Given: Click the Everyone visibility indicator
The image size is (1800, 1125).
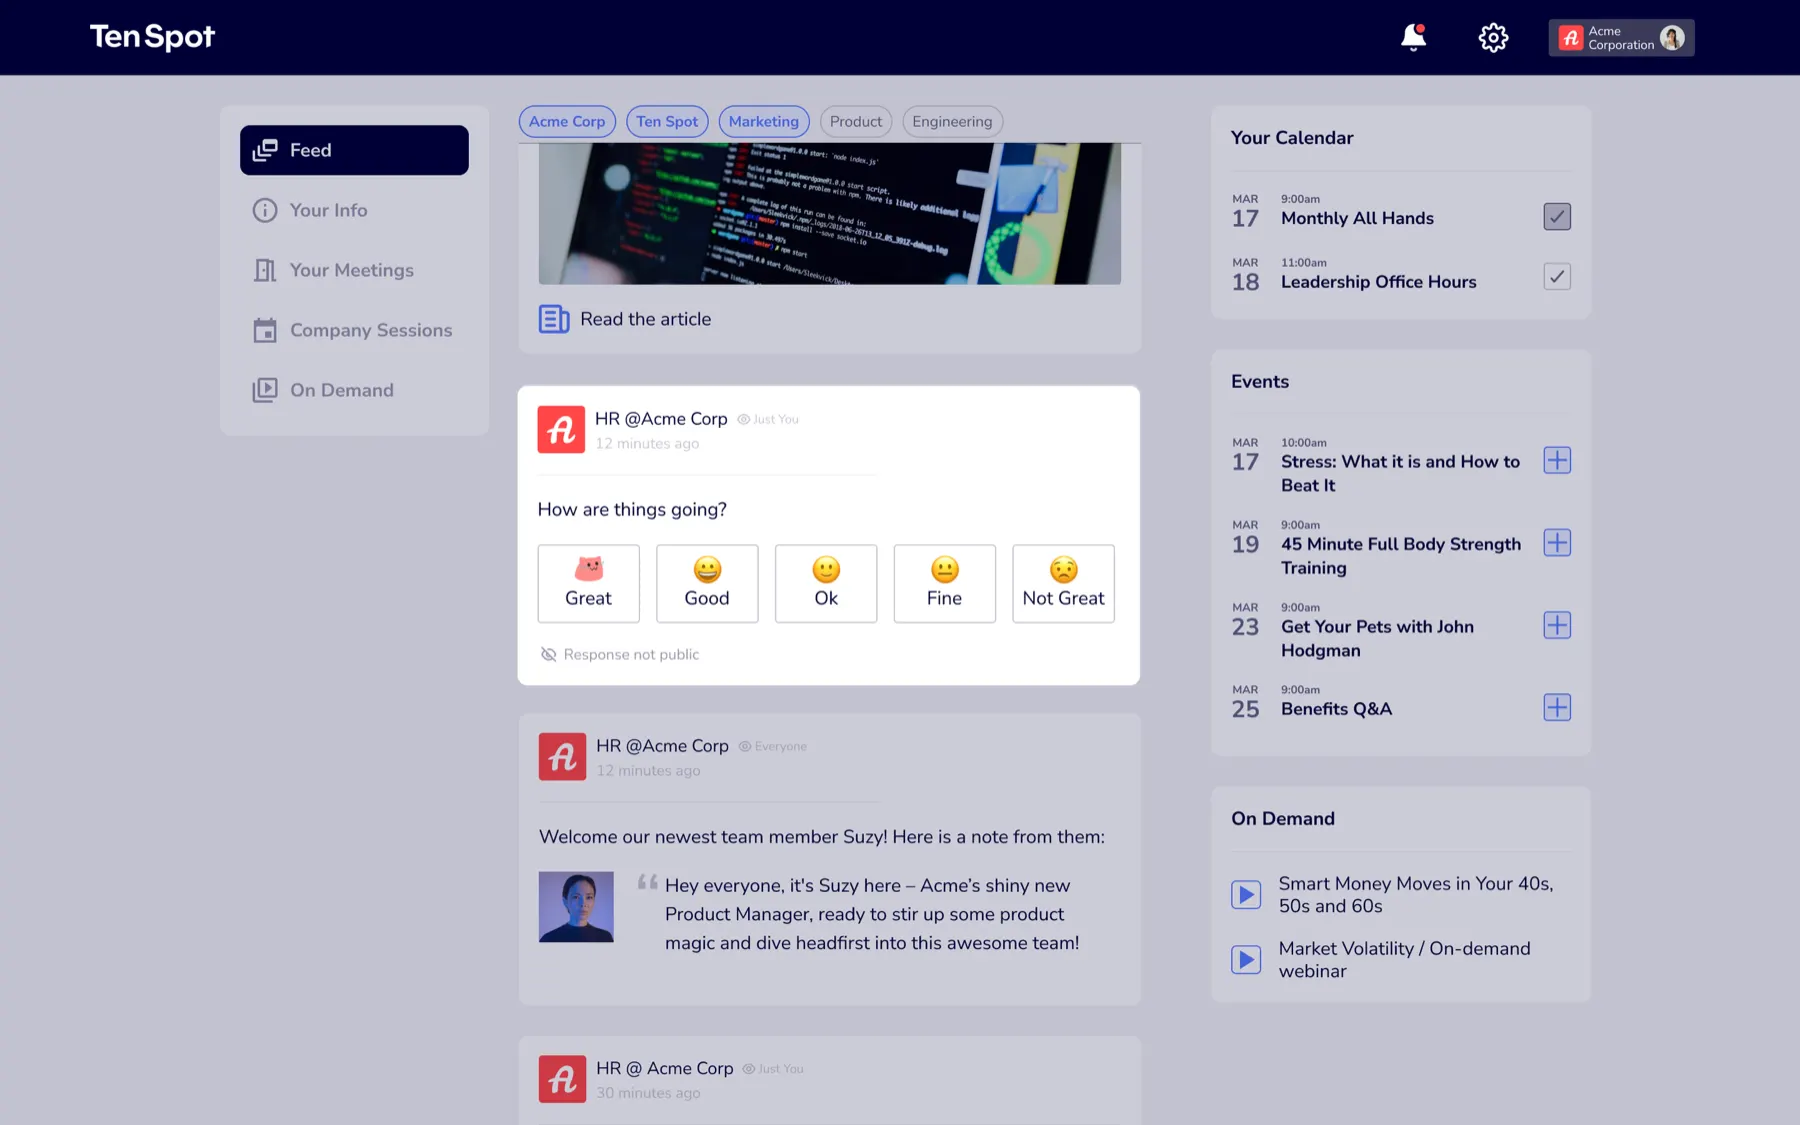Looking at the screenshot, I should 773,746.
